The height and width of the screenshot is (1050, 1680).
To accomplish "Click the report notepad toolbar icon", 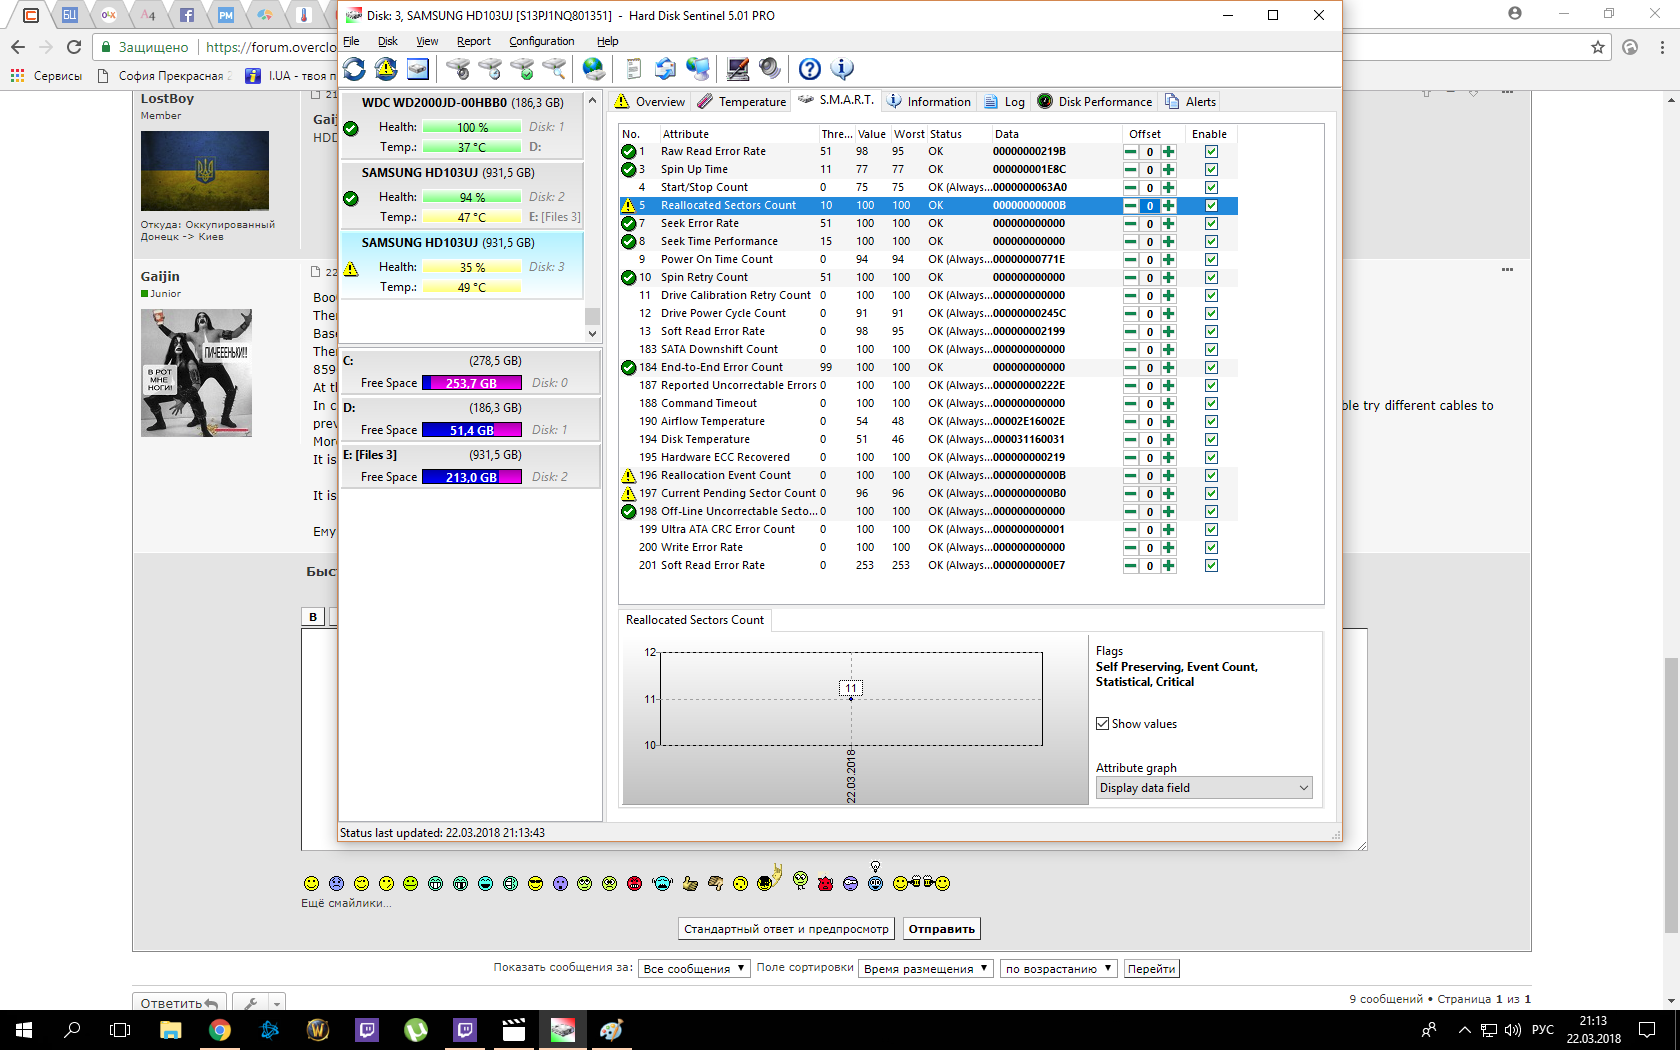I will [x=633, y=68].
